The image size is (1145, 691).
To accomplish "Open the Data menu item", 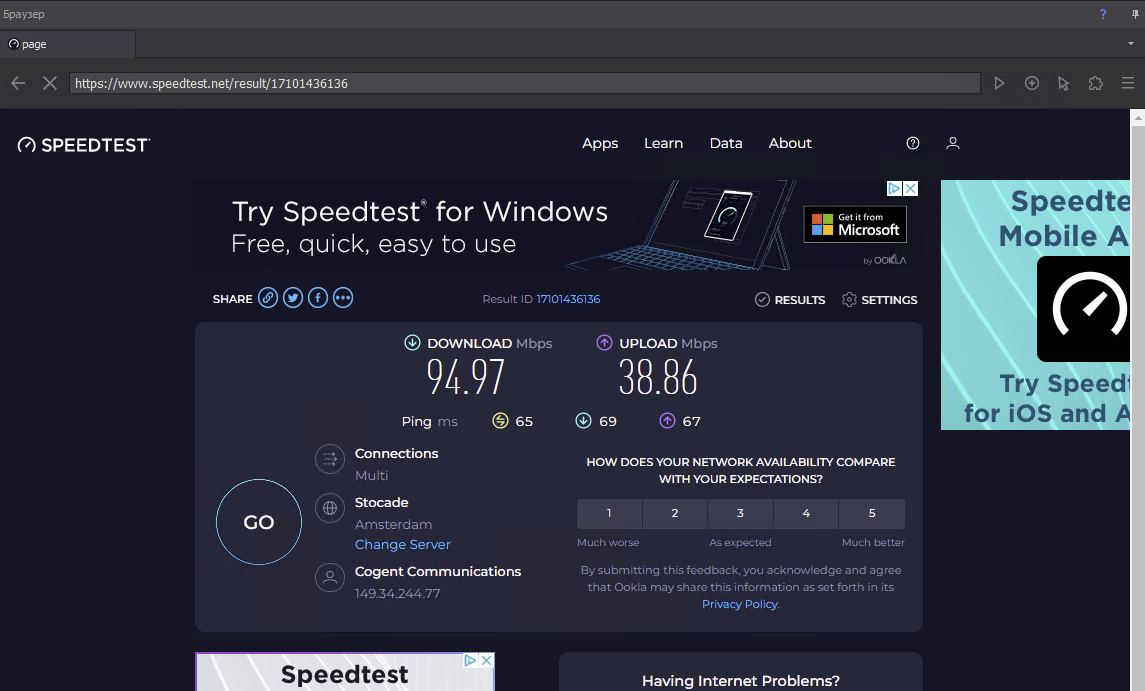I will click(726, 143).
